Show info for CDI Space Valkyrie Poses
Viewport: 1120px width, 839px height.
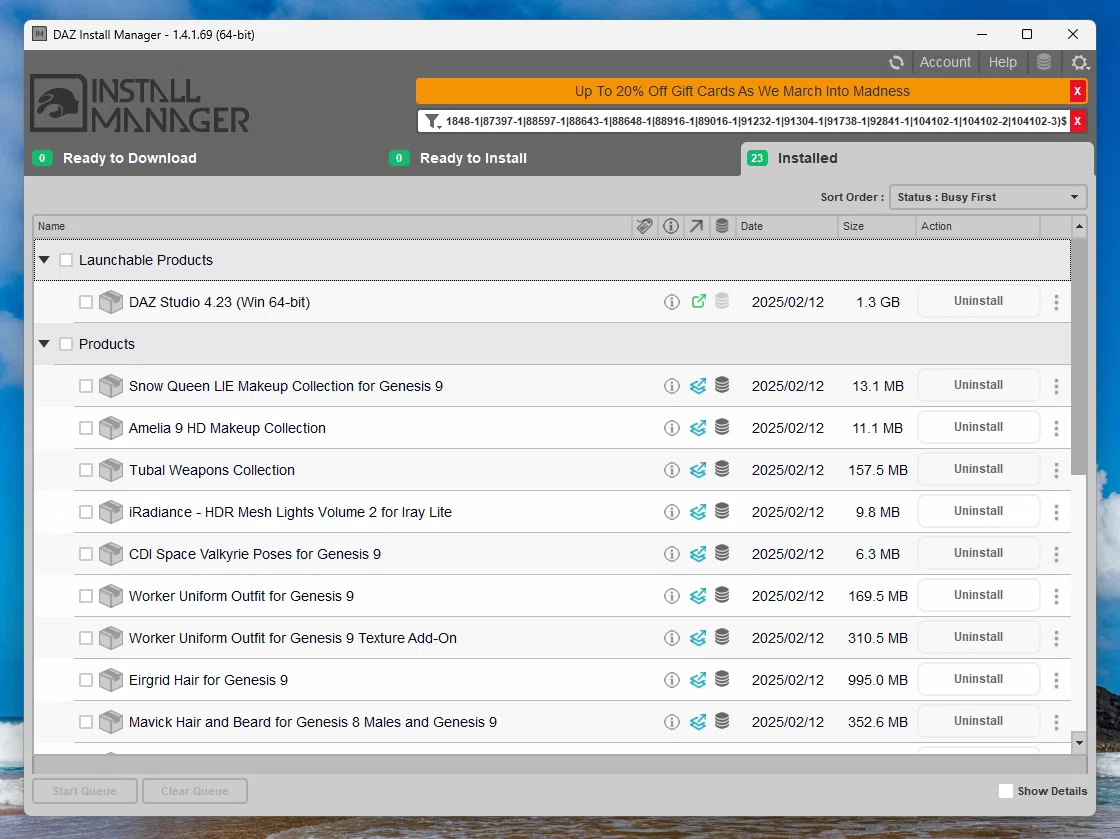point(671,554)
